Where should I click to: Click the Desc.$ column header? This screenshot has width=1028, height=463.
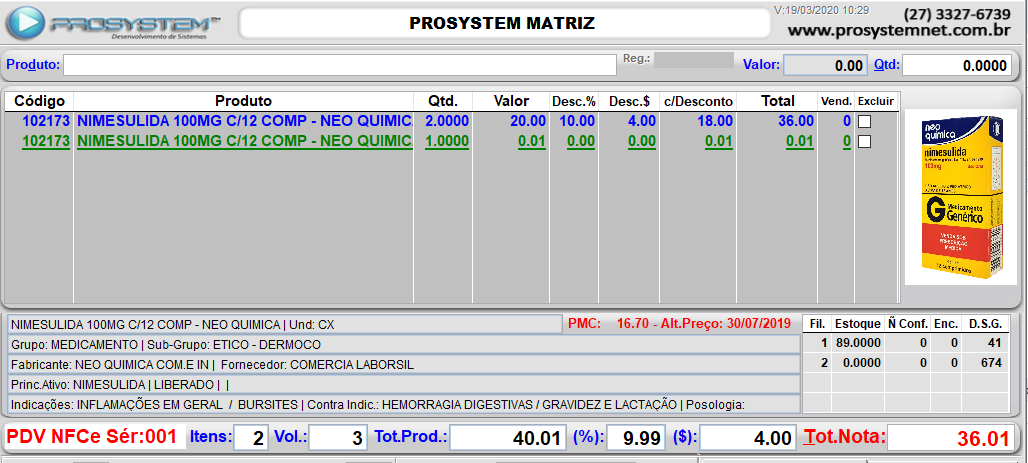[629, 101]
